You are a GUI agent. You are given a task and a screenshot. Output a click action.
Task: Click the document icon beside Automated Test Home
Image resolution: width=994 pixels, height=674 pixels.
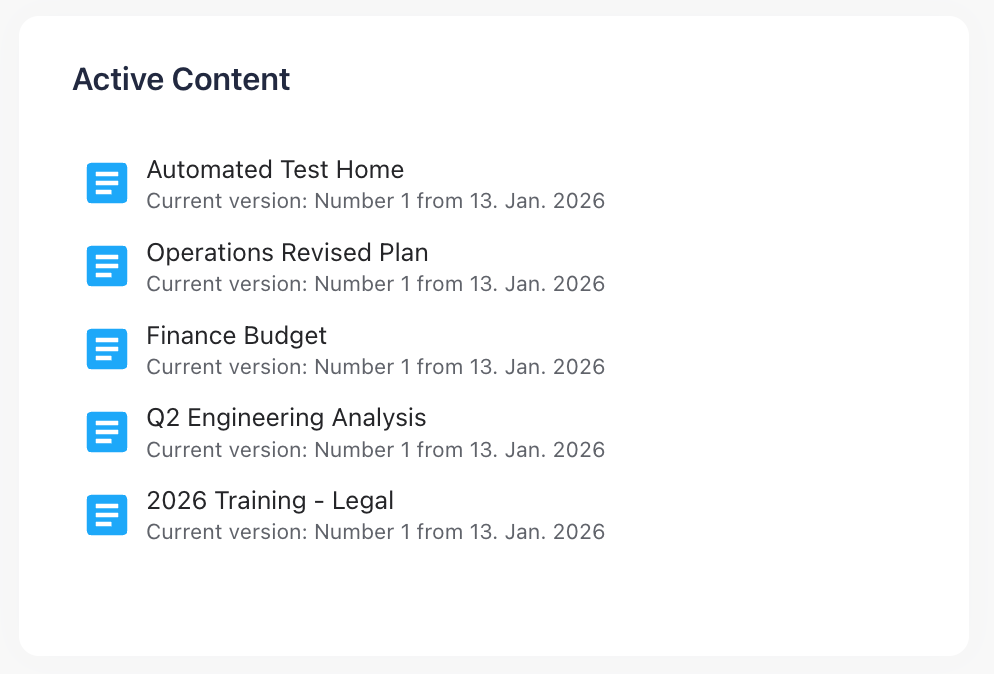click(107, 183)
